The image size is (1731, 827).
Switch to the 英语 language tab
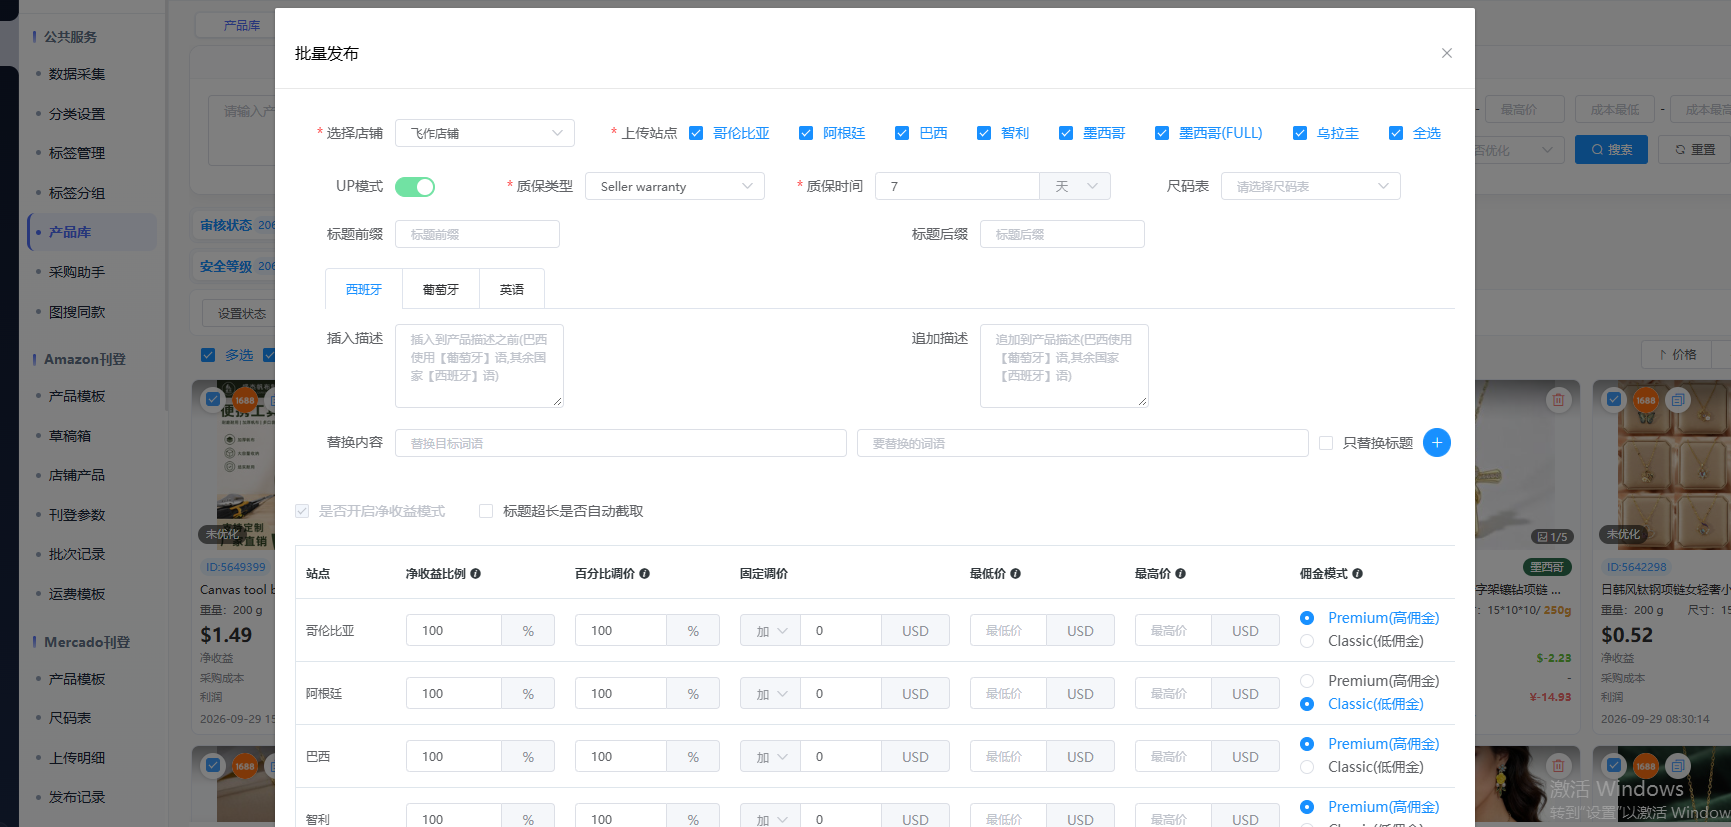[512, 289]
